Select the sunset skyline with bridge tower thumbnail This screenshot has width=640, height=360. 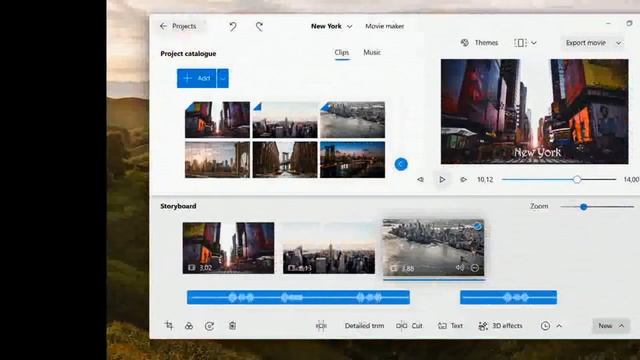(x=217, y=160)
